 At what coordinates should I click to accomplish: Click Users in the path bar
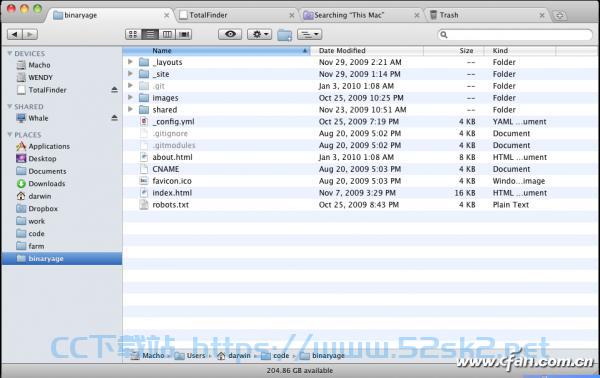click(190, 355)
